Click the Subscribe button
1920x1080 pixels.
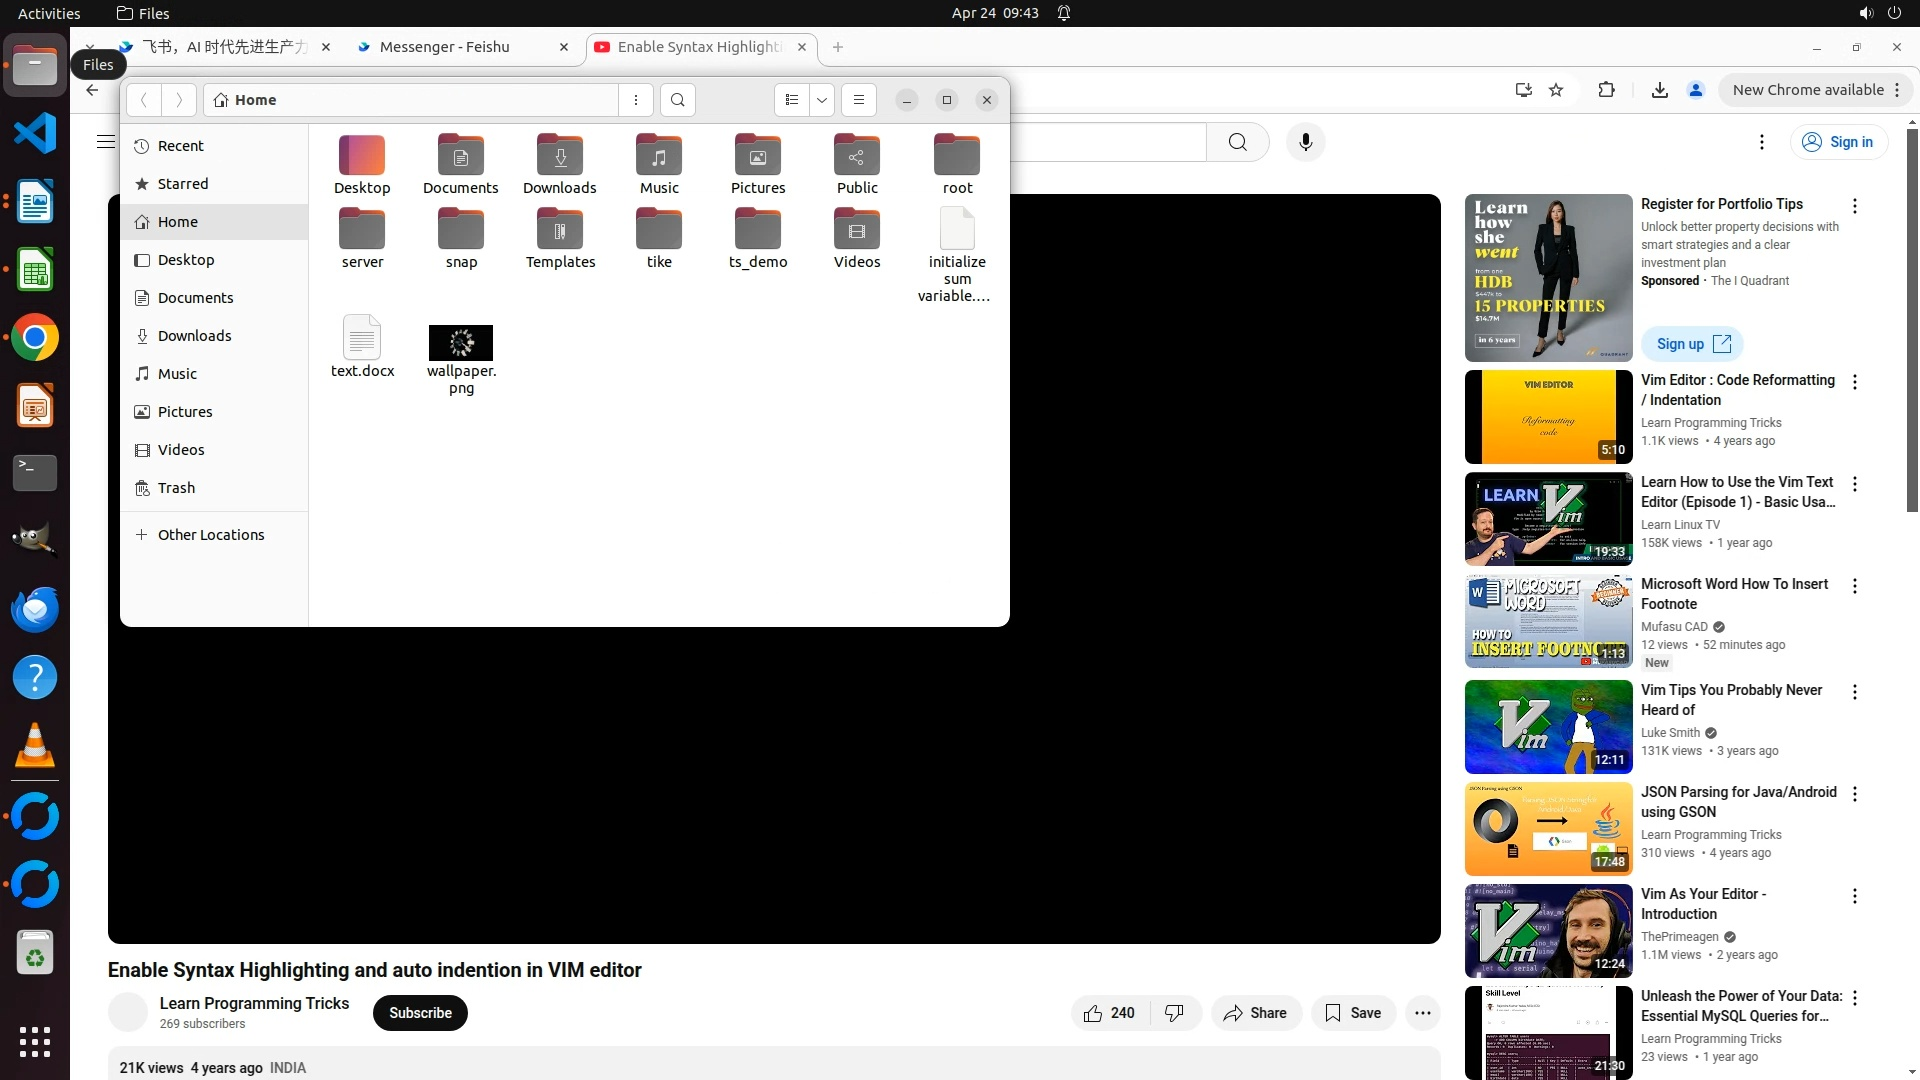click(420, 1013)
